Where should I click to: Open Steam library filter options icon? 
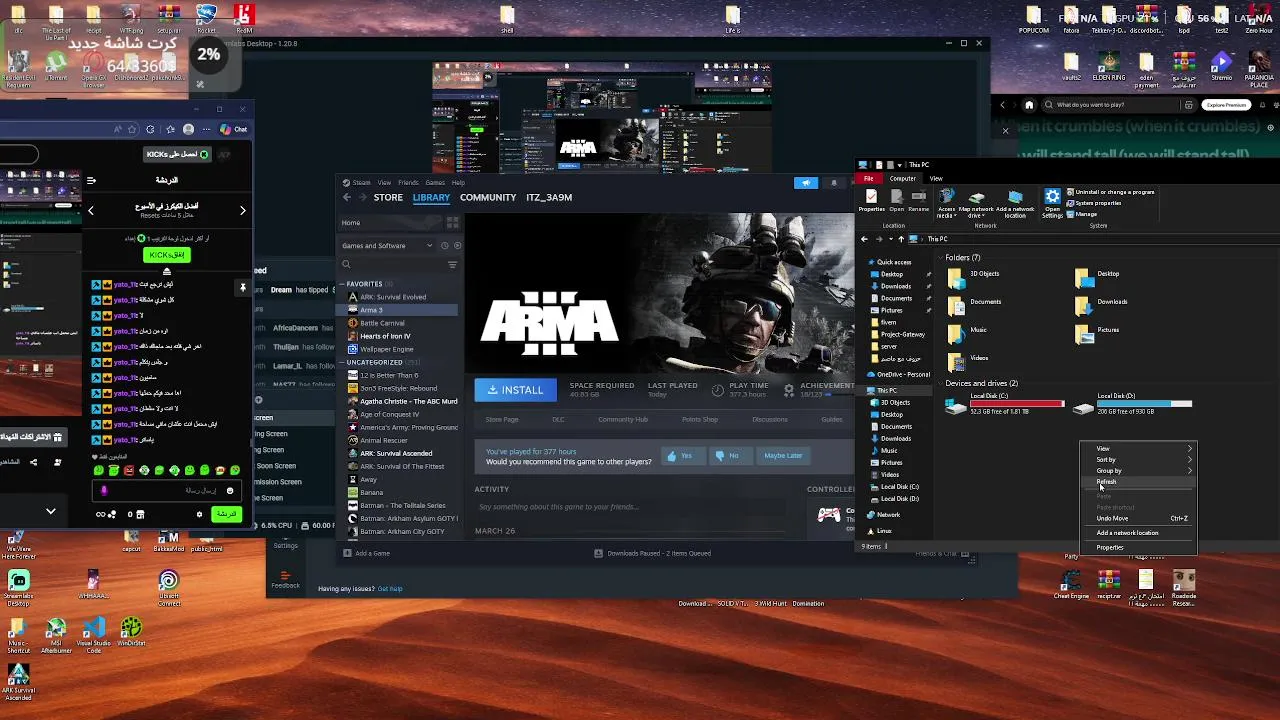452,264
